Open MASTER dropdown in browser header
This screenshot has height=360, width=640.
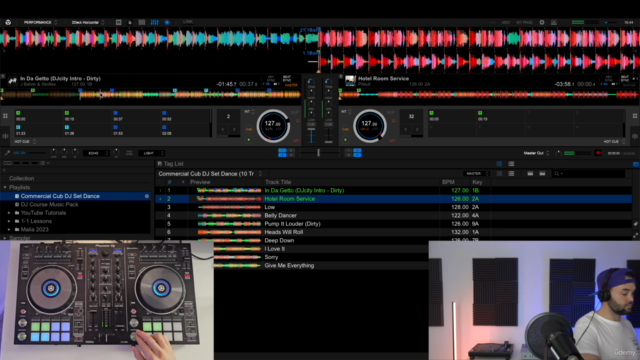476,173
